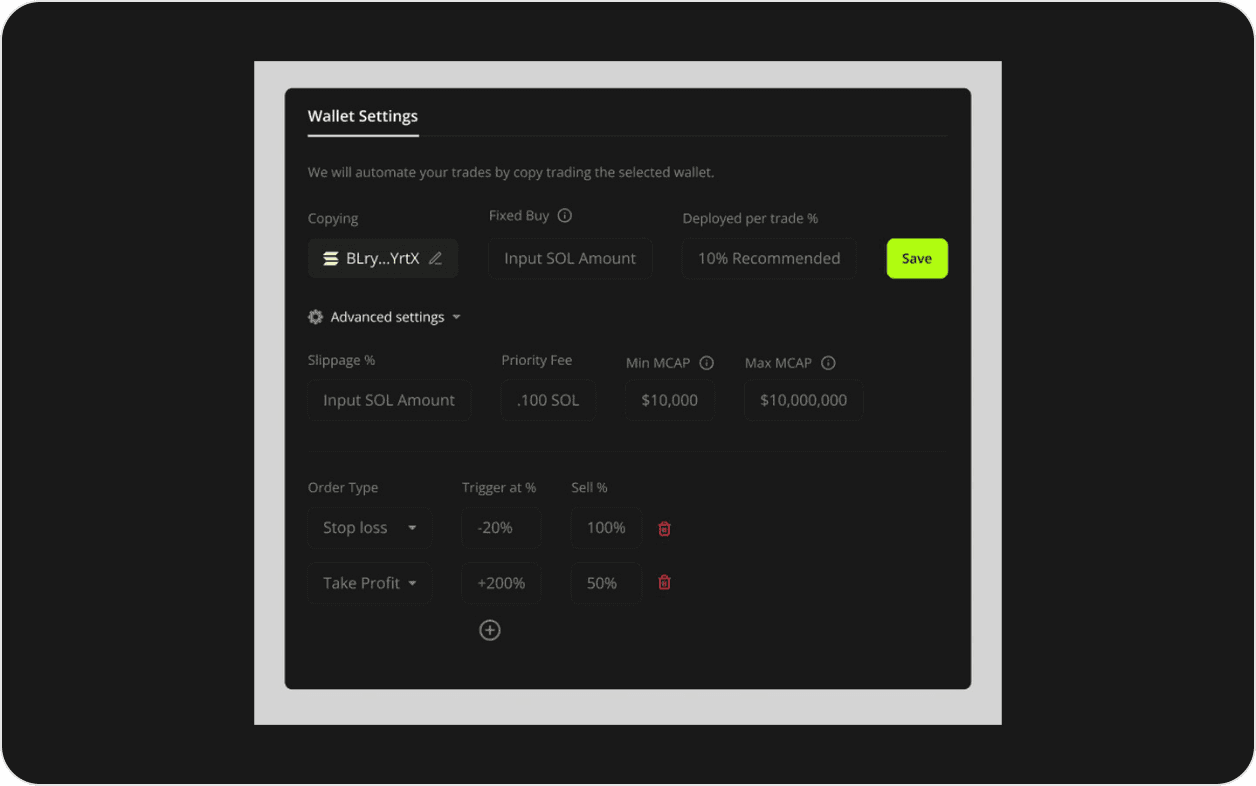Show Max MCAP info tooltip
This screenshot has height=786, width=1256.
tap(828, 363)
